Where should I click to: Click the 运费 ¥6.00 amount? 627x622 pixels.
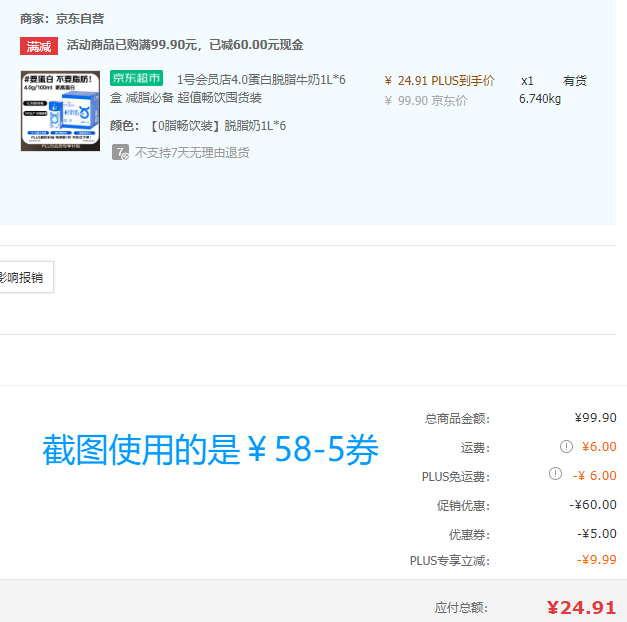point(599,446)
